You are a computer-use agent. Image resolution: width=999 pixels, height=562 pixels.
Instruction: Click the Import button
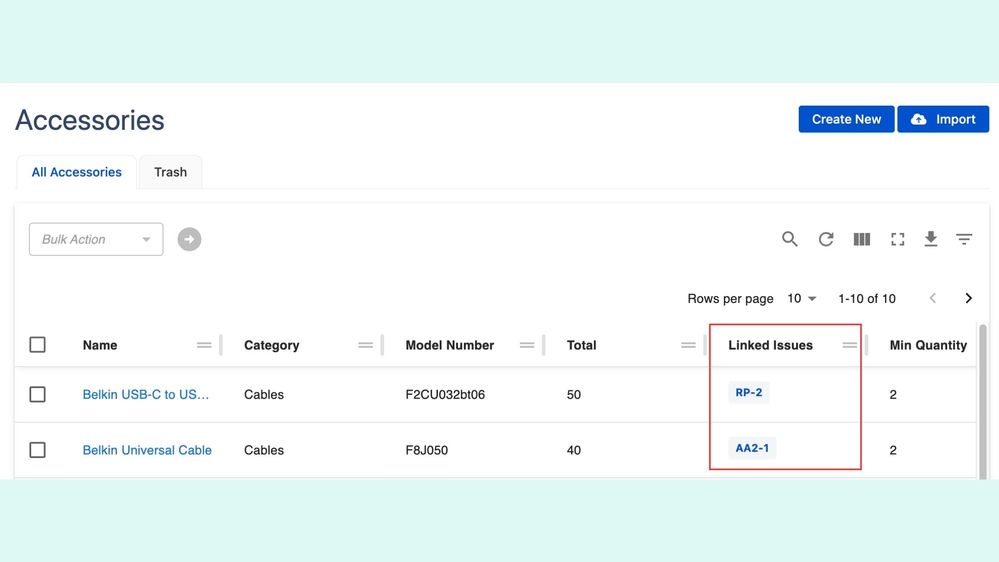tap(943, 119)
